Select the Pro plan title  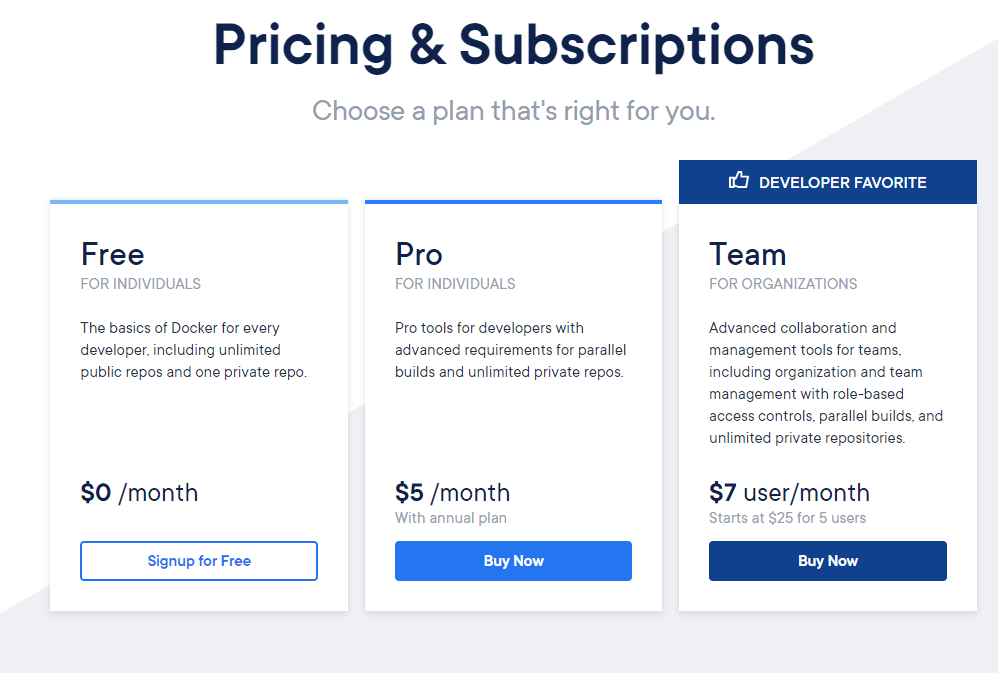[x=419, y=254]
